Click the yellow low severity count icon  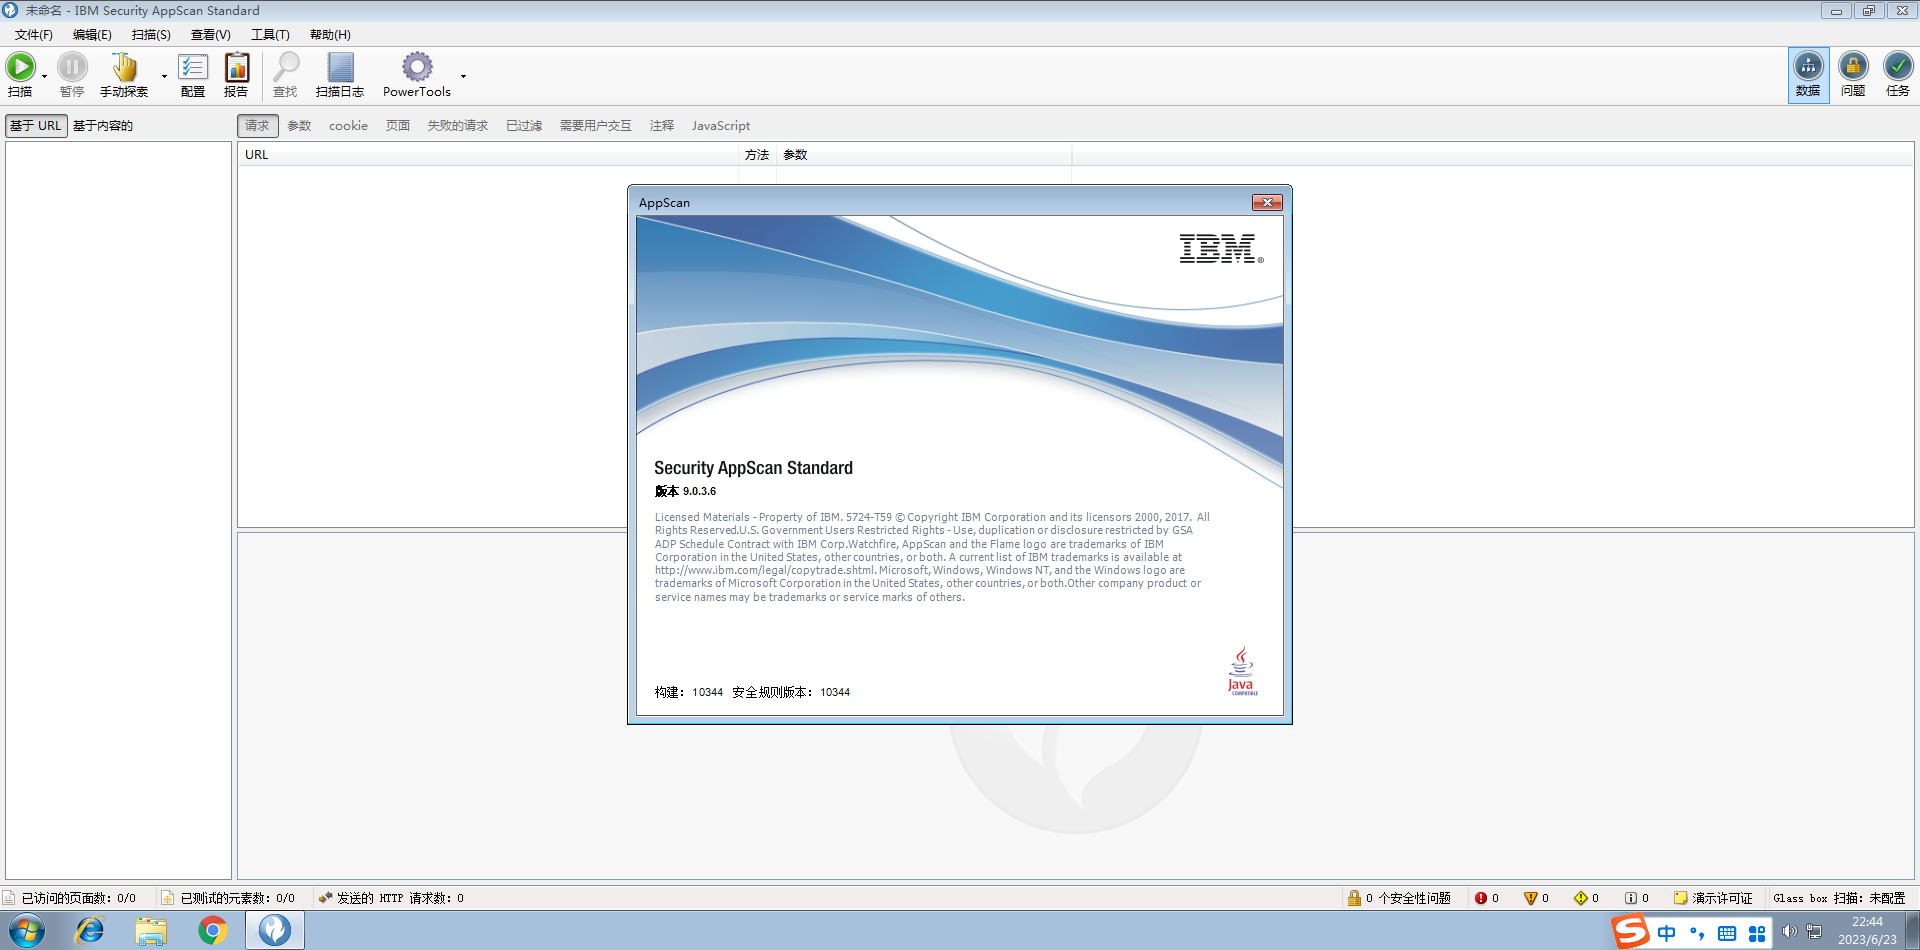tap(1581, 898)
